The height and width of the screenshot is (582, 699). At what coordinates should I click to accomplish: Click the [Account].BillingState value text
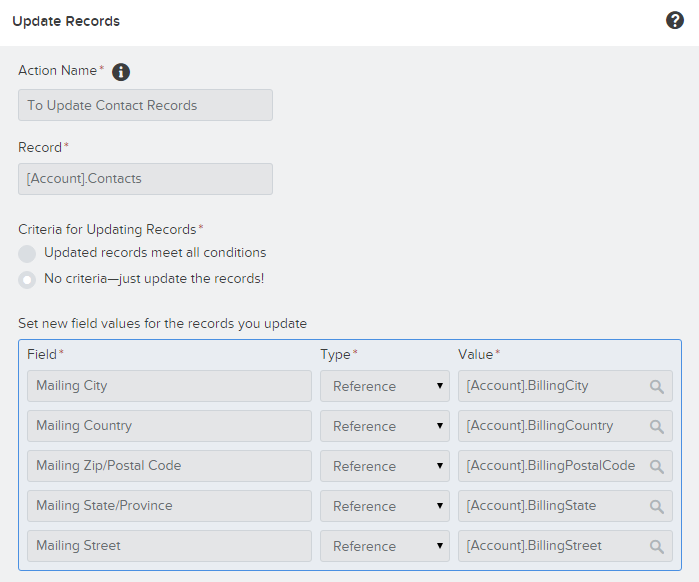pos(531,506)
